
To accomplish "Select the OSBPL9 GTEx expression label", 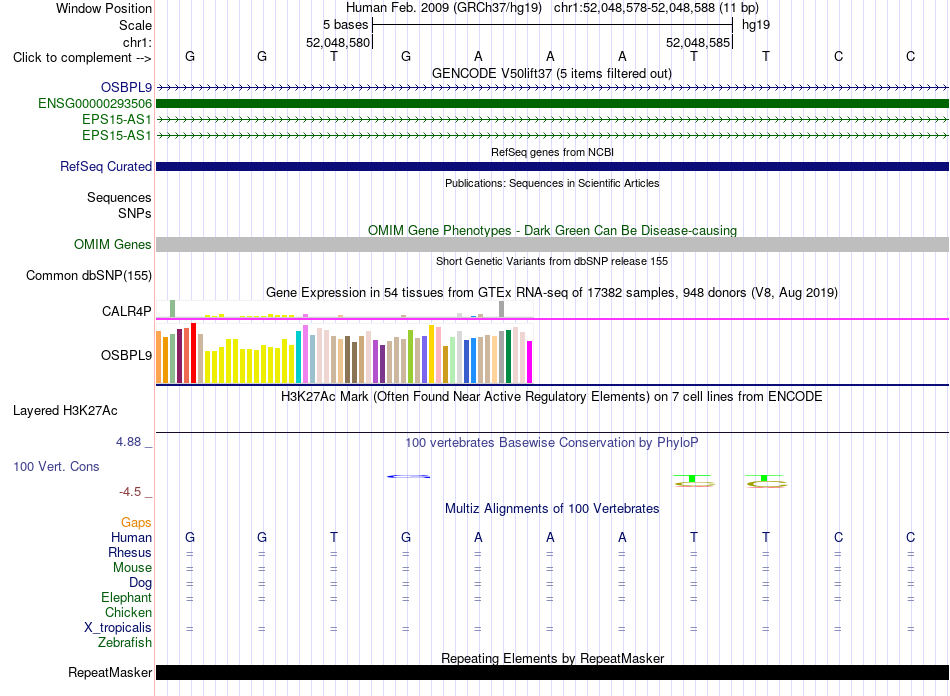I will [126, 356].
